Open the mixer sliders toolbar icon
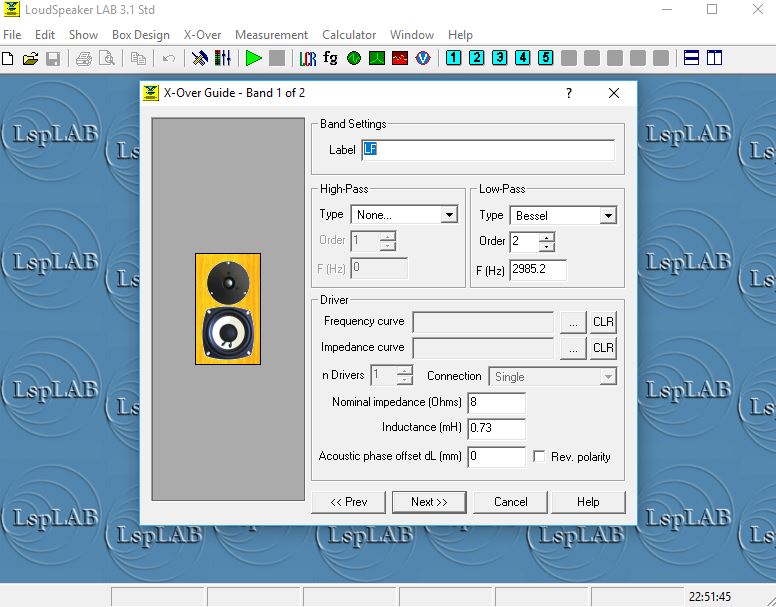The width and height of the screenshot is (776, 607). click(223, 58)
